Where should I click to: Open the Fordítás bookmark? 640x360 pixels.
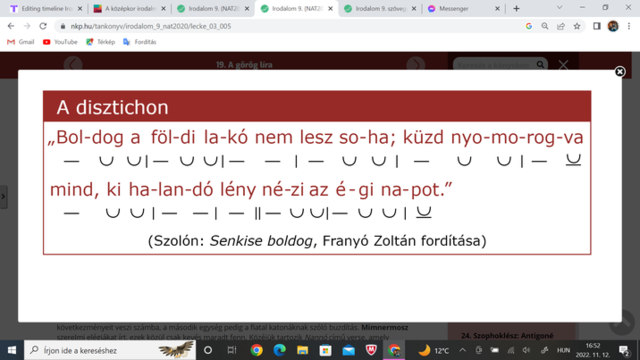tap(140, 42)
